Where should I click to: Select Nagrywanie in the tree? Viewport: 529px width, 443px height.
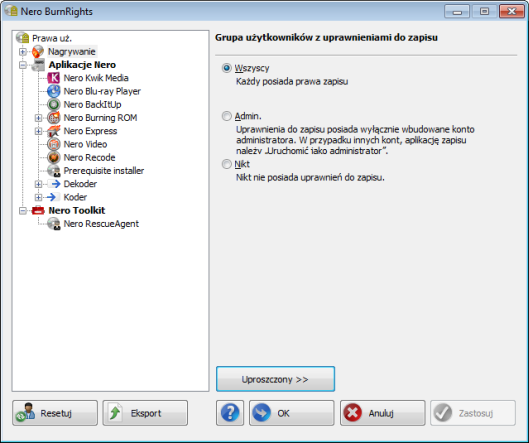click(72, 52)
